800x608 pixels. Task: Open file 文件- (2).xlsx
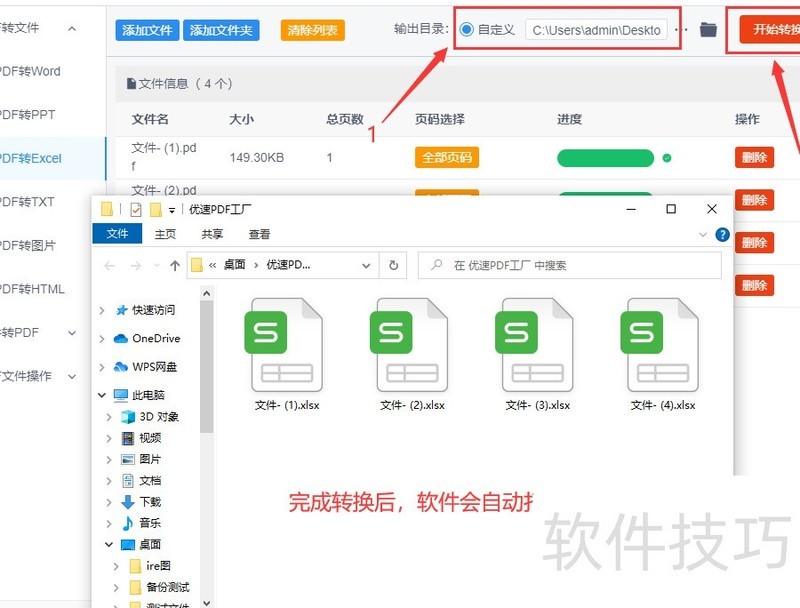412,356
